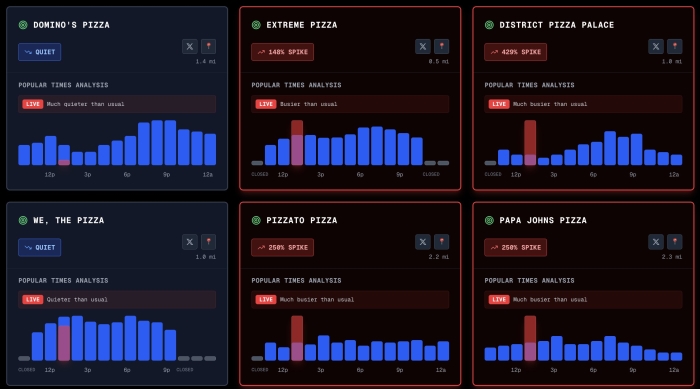
Task: Open map pin for Papa Johns Pizza
Action: tap(675, 242)
